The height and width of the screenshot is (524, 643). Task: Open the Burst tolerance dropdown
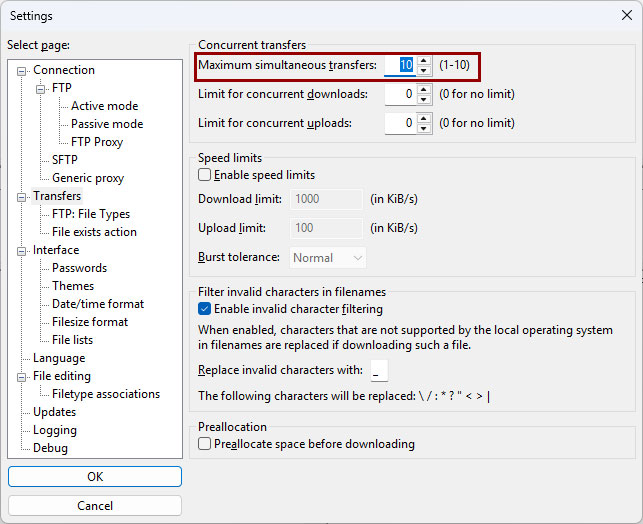pyautogui.click(x=328, y=258)
